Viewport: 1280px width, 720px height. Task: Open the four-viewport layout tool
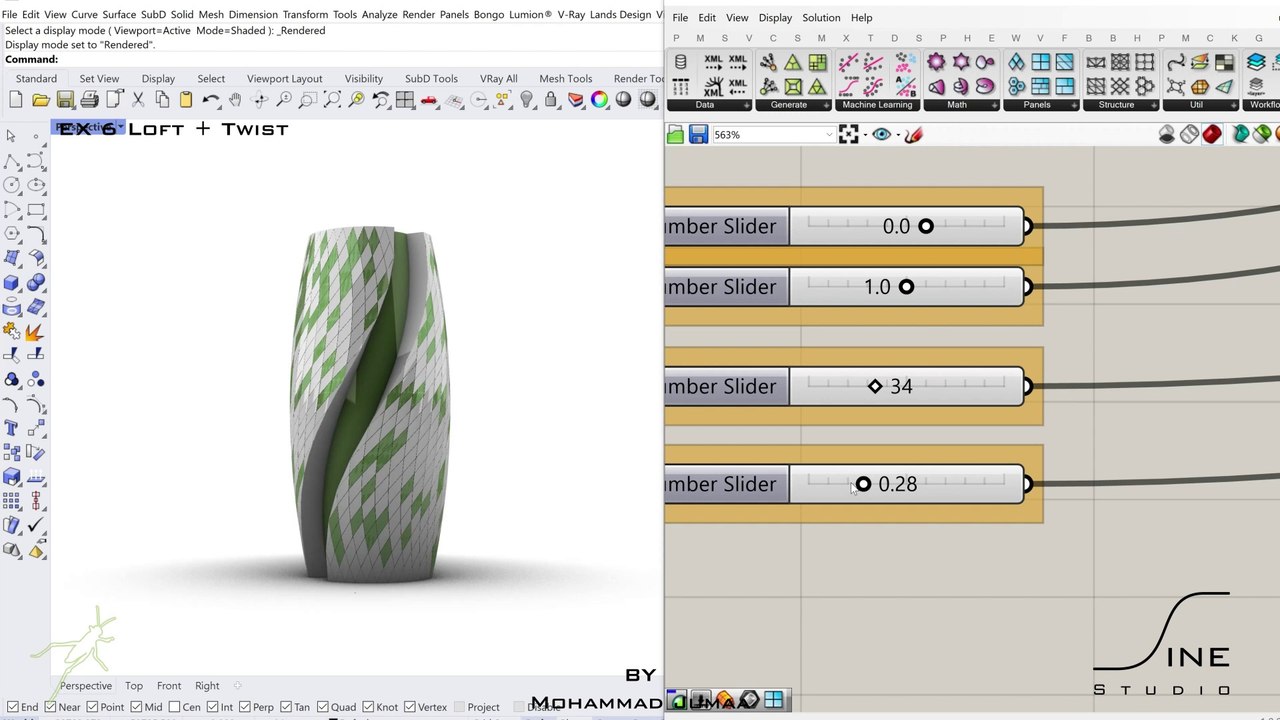pyautogui.click(x=405, y=100)
